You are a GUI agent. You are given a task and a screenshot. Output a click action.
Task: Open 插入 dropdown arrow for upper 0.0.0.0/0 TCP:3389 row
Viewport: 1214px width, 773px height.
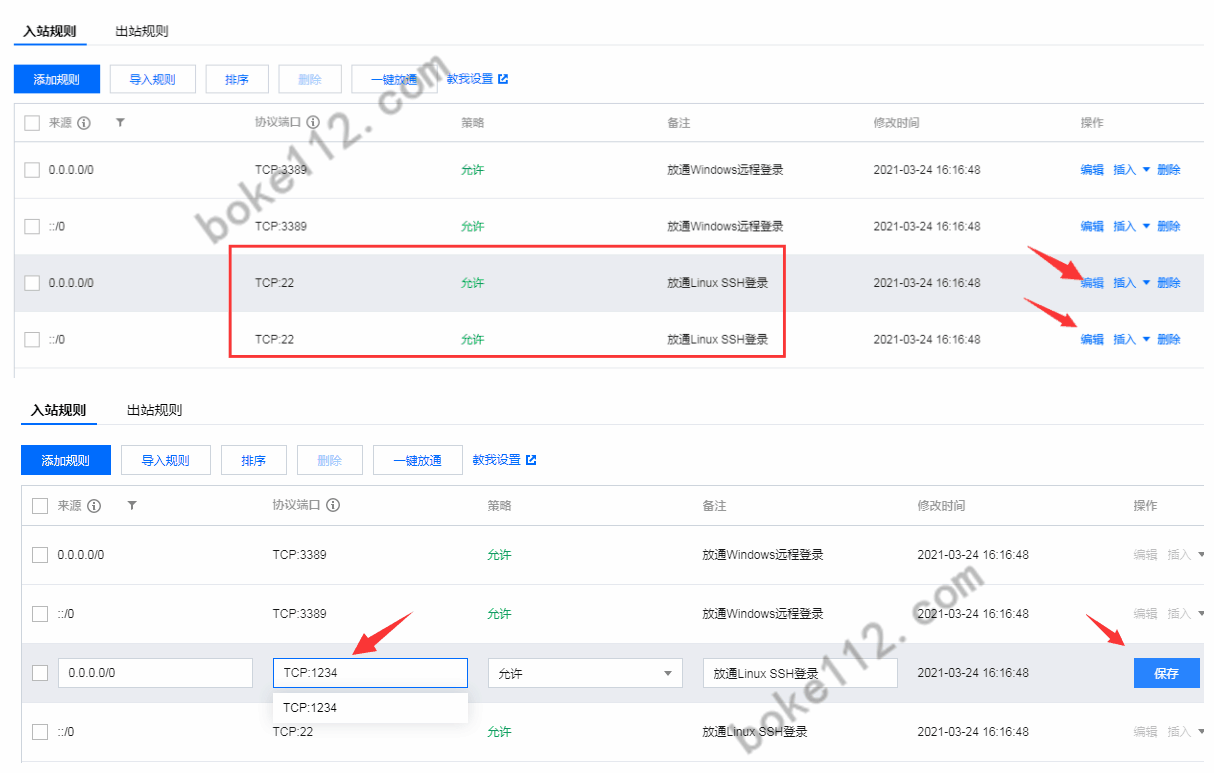pos(1146,170)
